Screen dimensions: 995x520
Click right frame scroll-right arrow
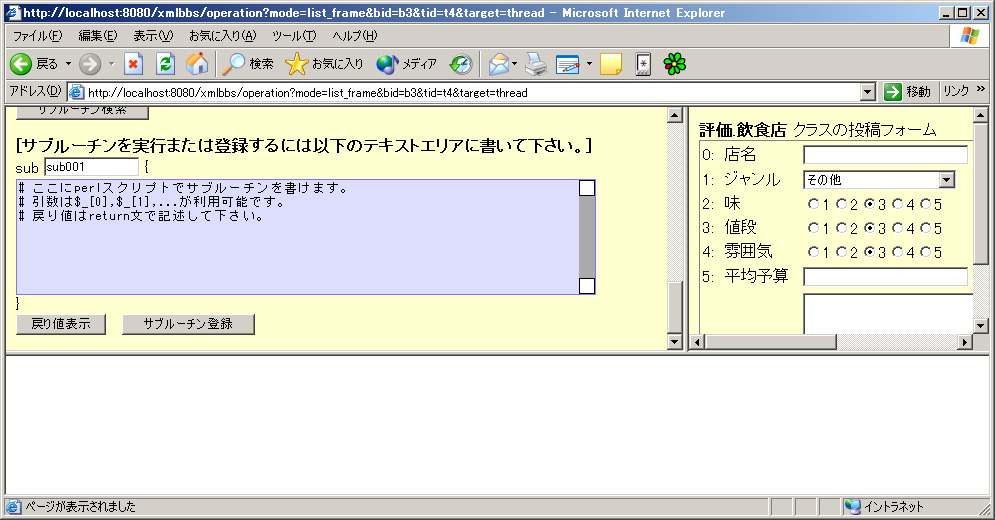[965, 342]
